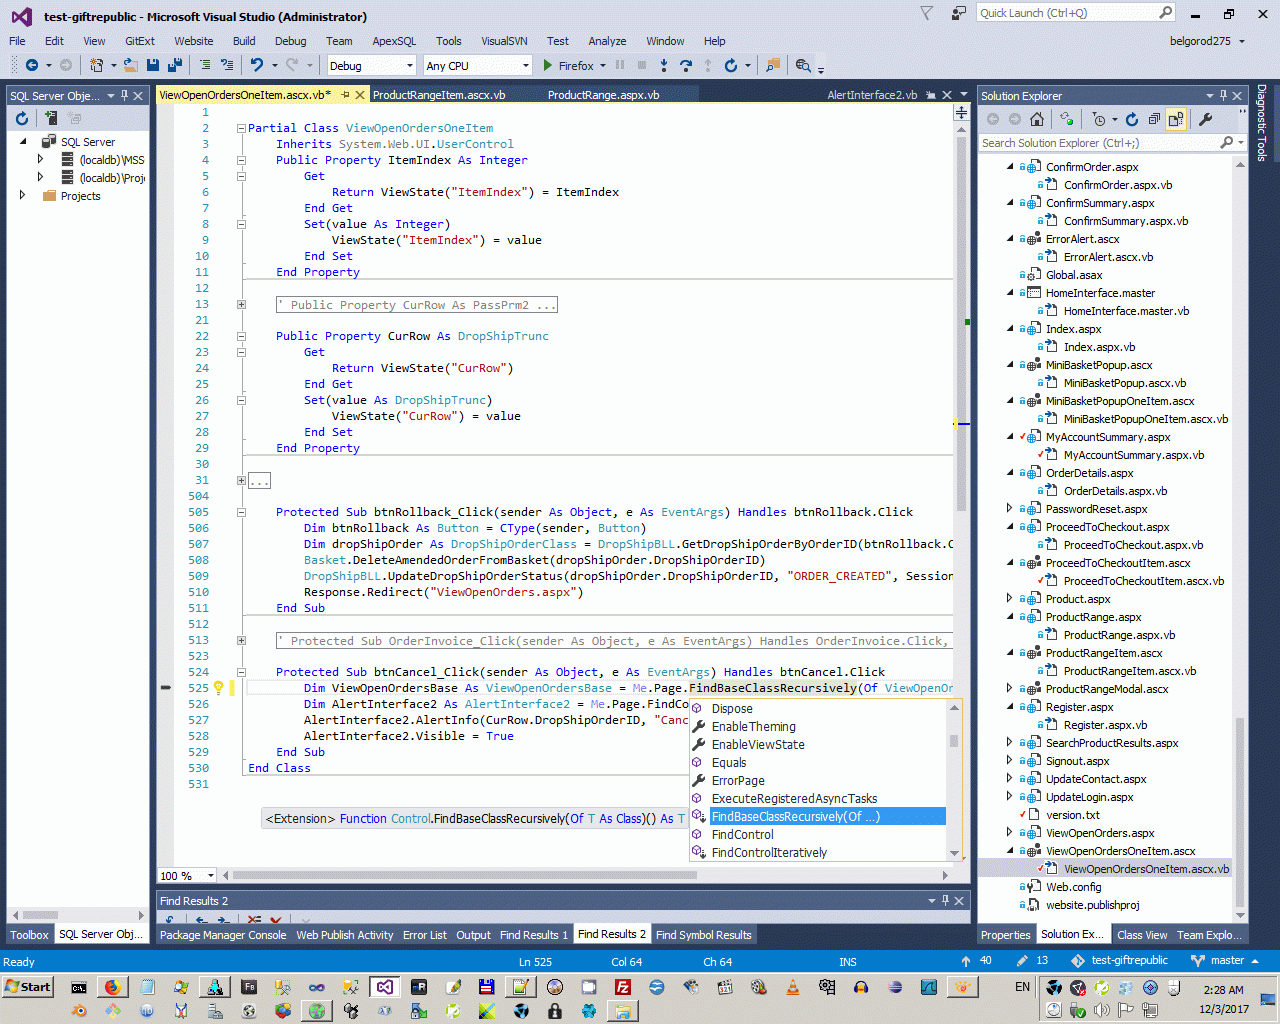
Task: Toggle auto-hide pin on Solution Explorer panel
Action: click(x=1223, y=96)
